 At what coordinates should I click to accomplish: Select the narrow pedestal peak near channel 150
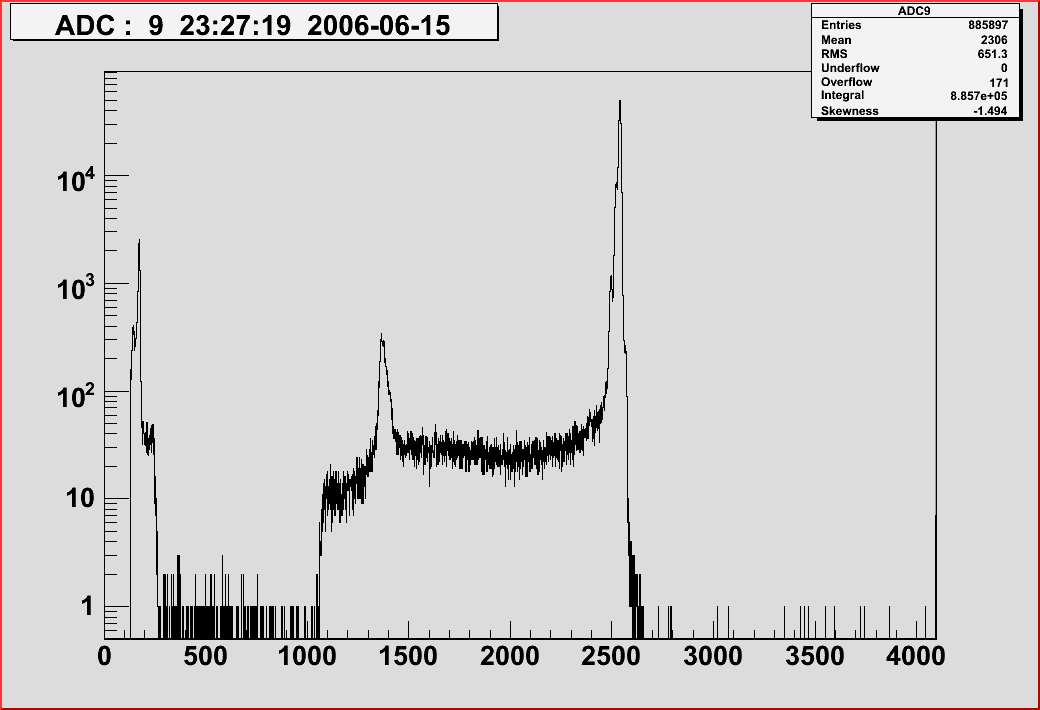pos(138,245)
